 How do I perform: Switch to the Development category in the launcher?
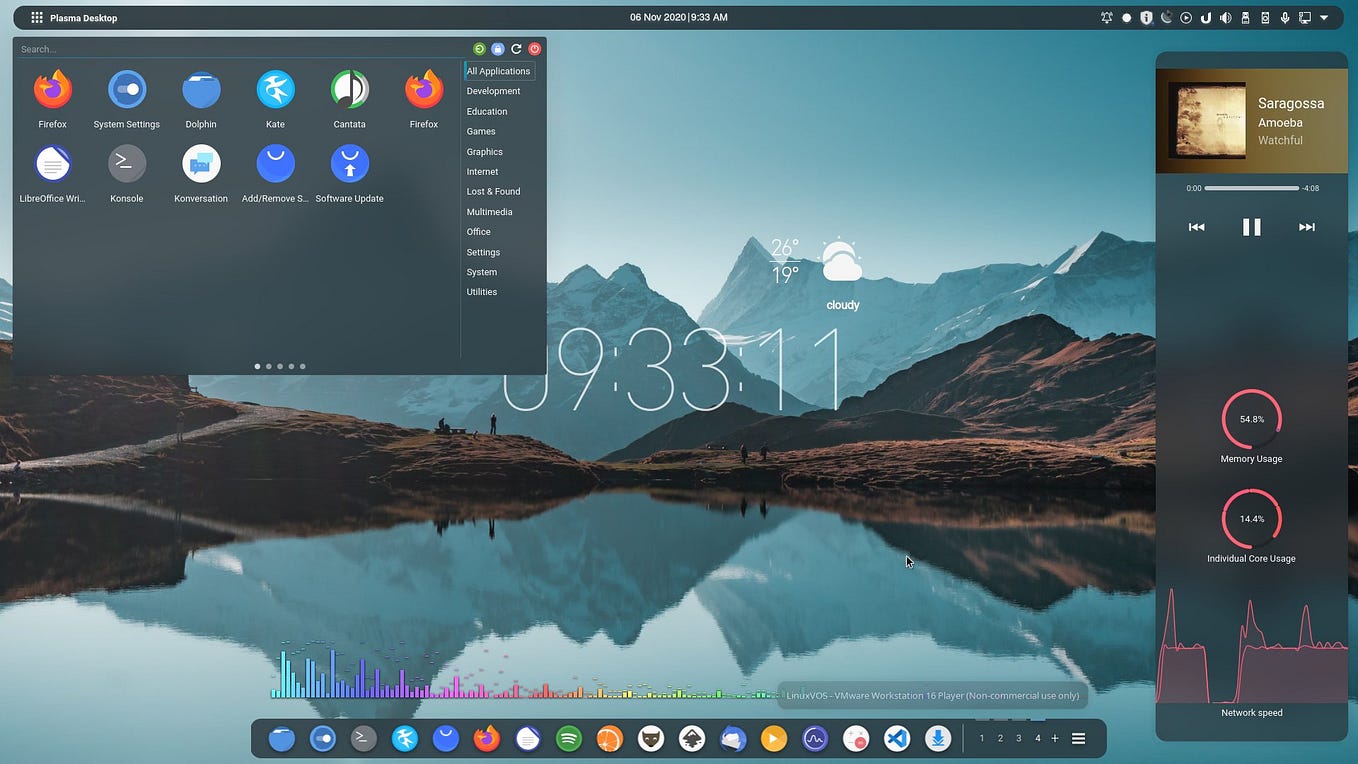click(492, 90)
